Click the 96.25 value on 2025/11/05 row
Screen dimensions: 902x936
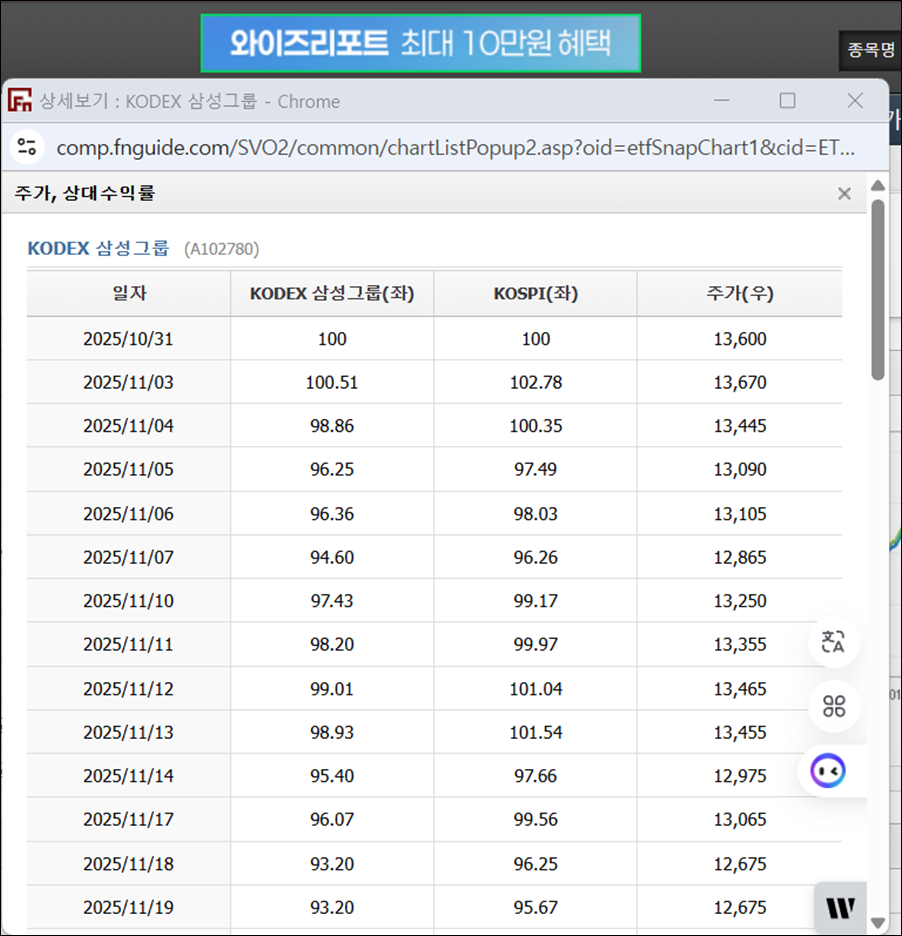pyautogui.click(x=332, y=469)
